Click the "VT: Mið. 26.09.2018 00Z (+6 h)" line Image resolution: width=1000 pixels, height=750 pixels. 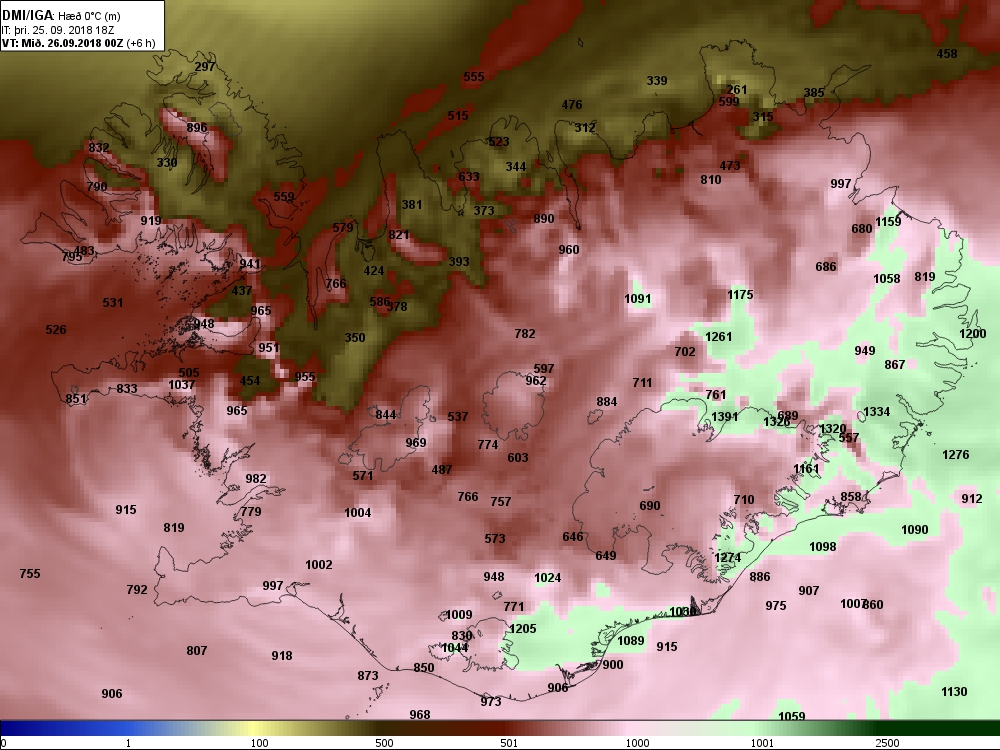78,43
